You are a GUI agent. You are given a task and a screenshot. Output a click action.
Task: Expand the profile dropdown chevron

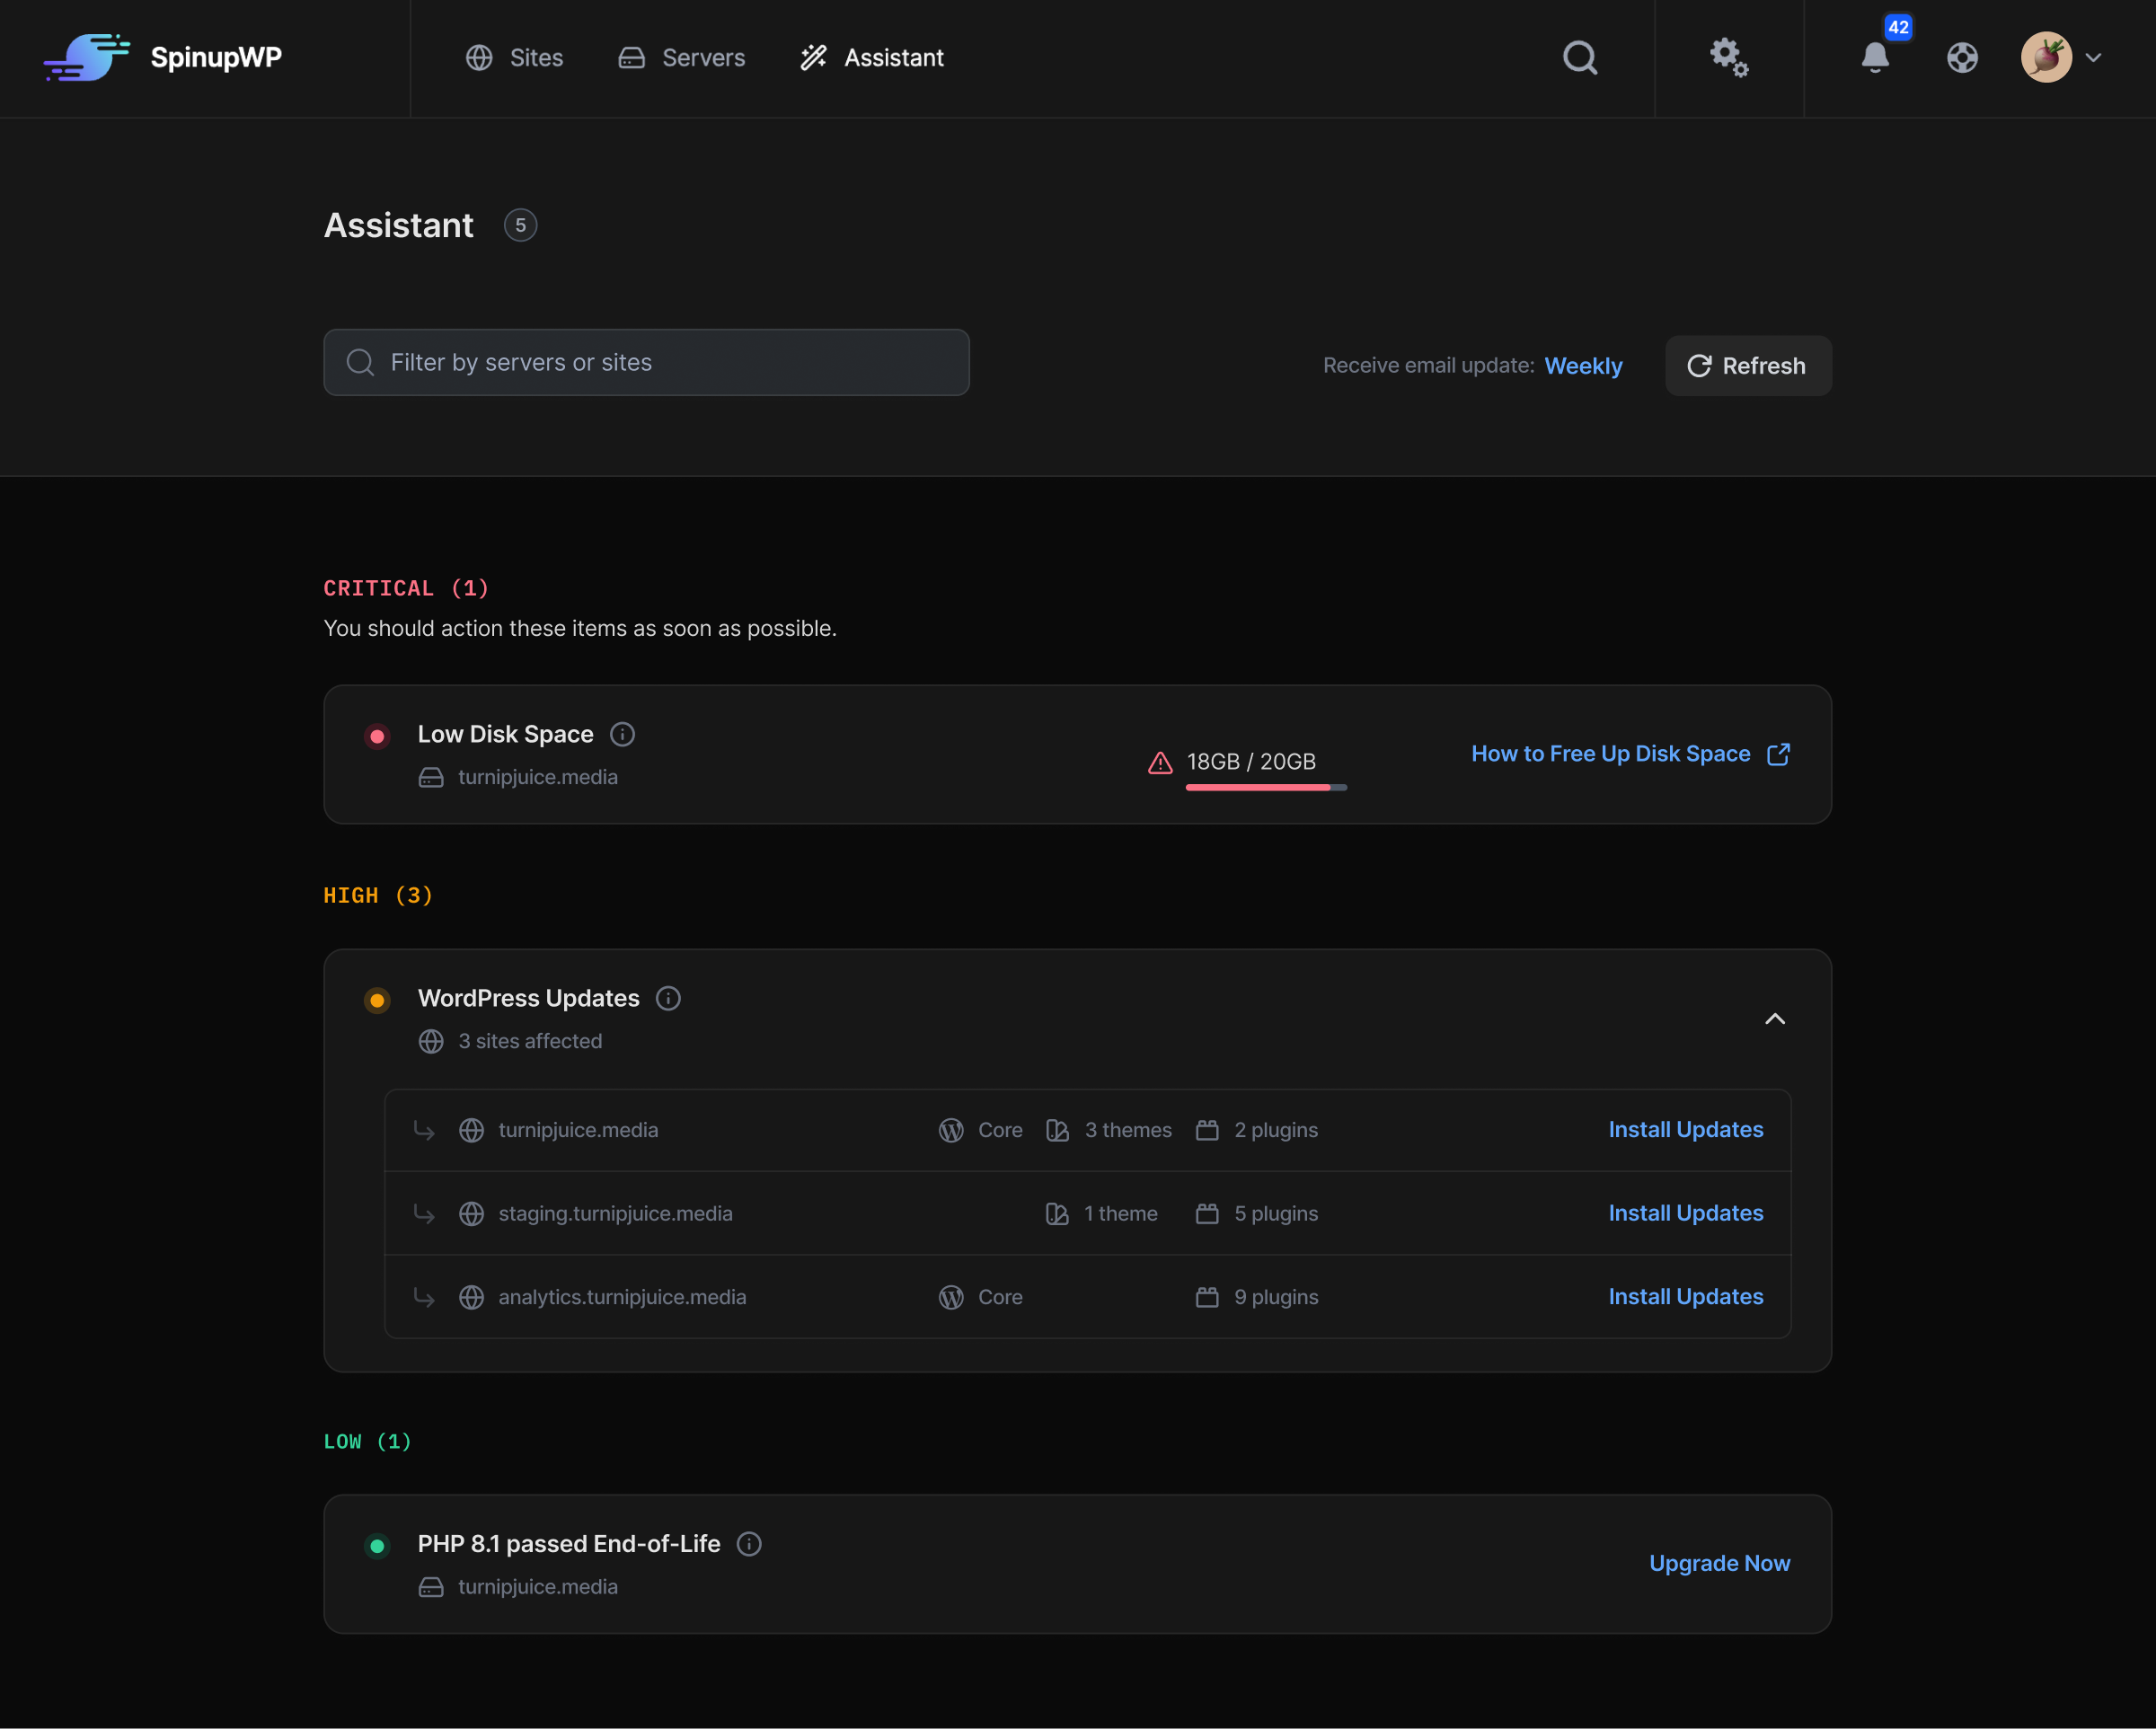(2093, 58)
